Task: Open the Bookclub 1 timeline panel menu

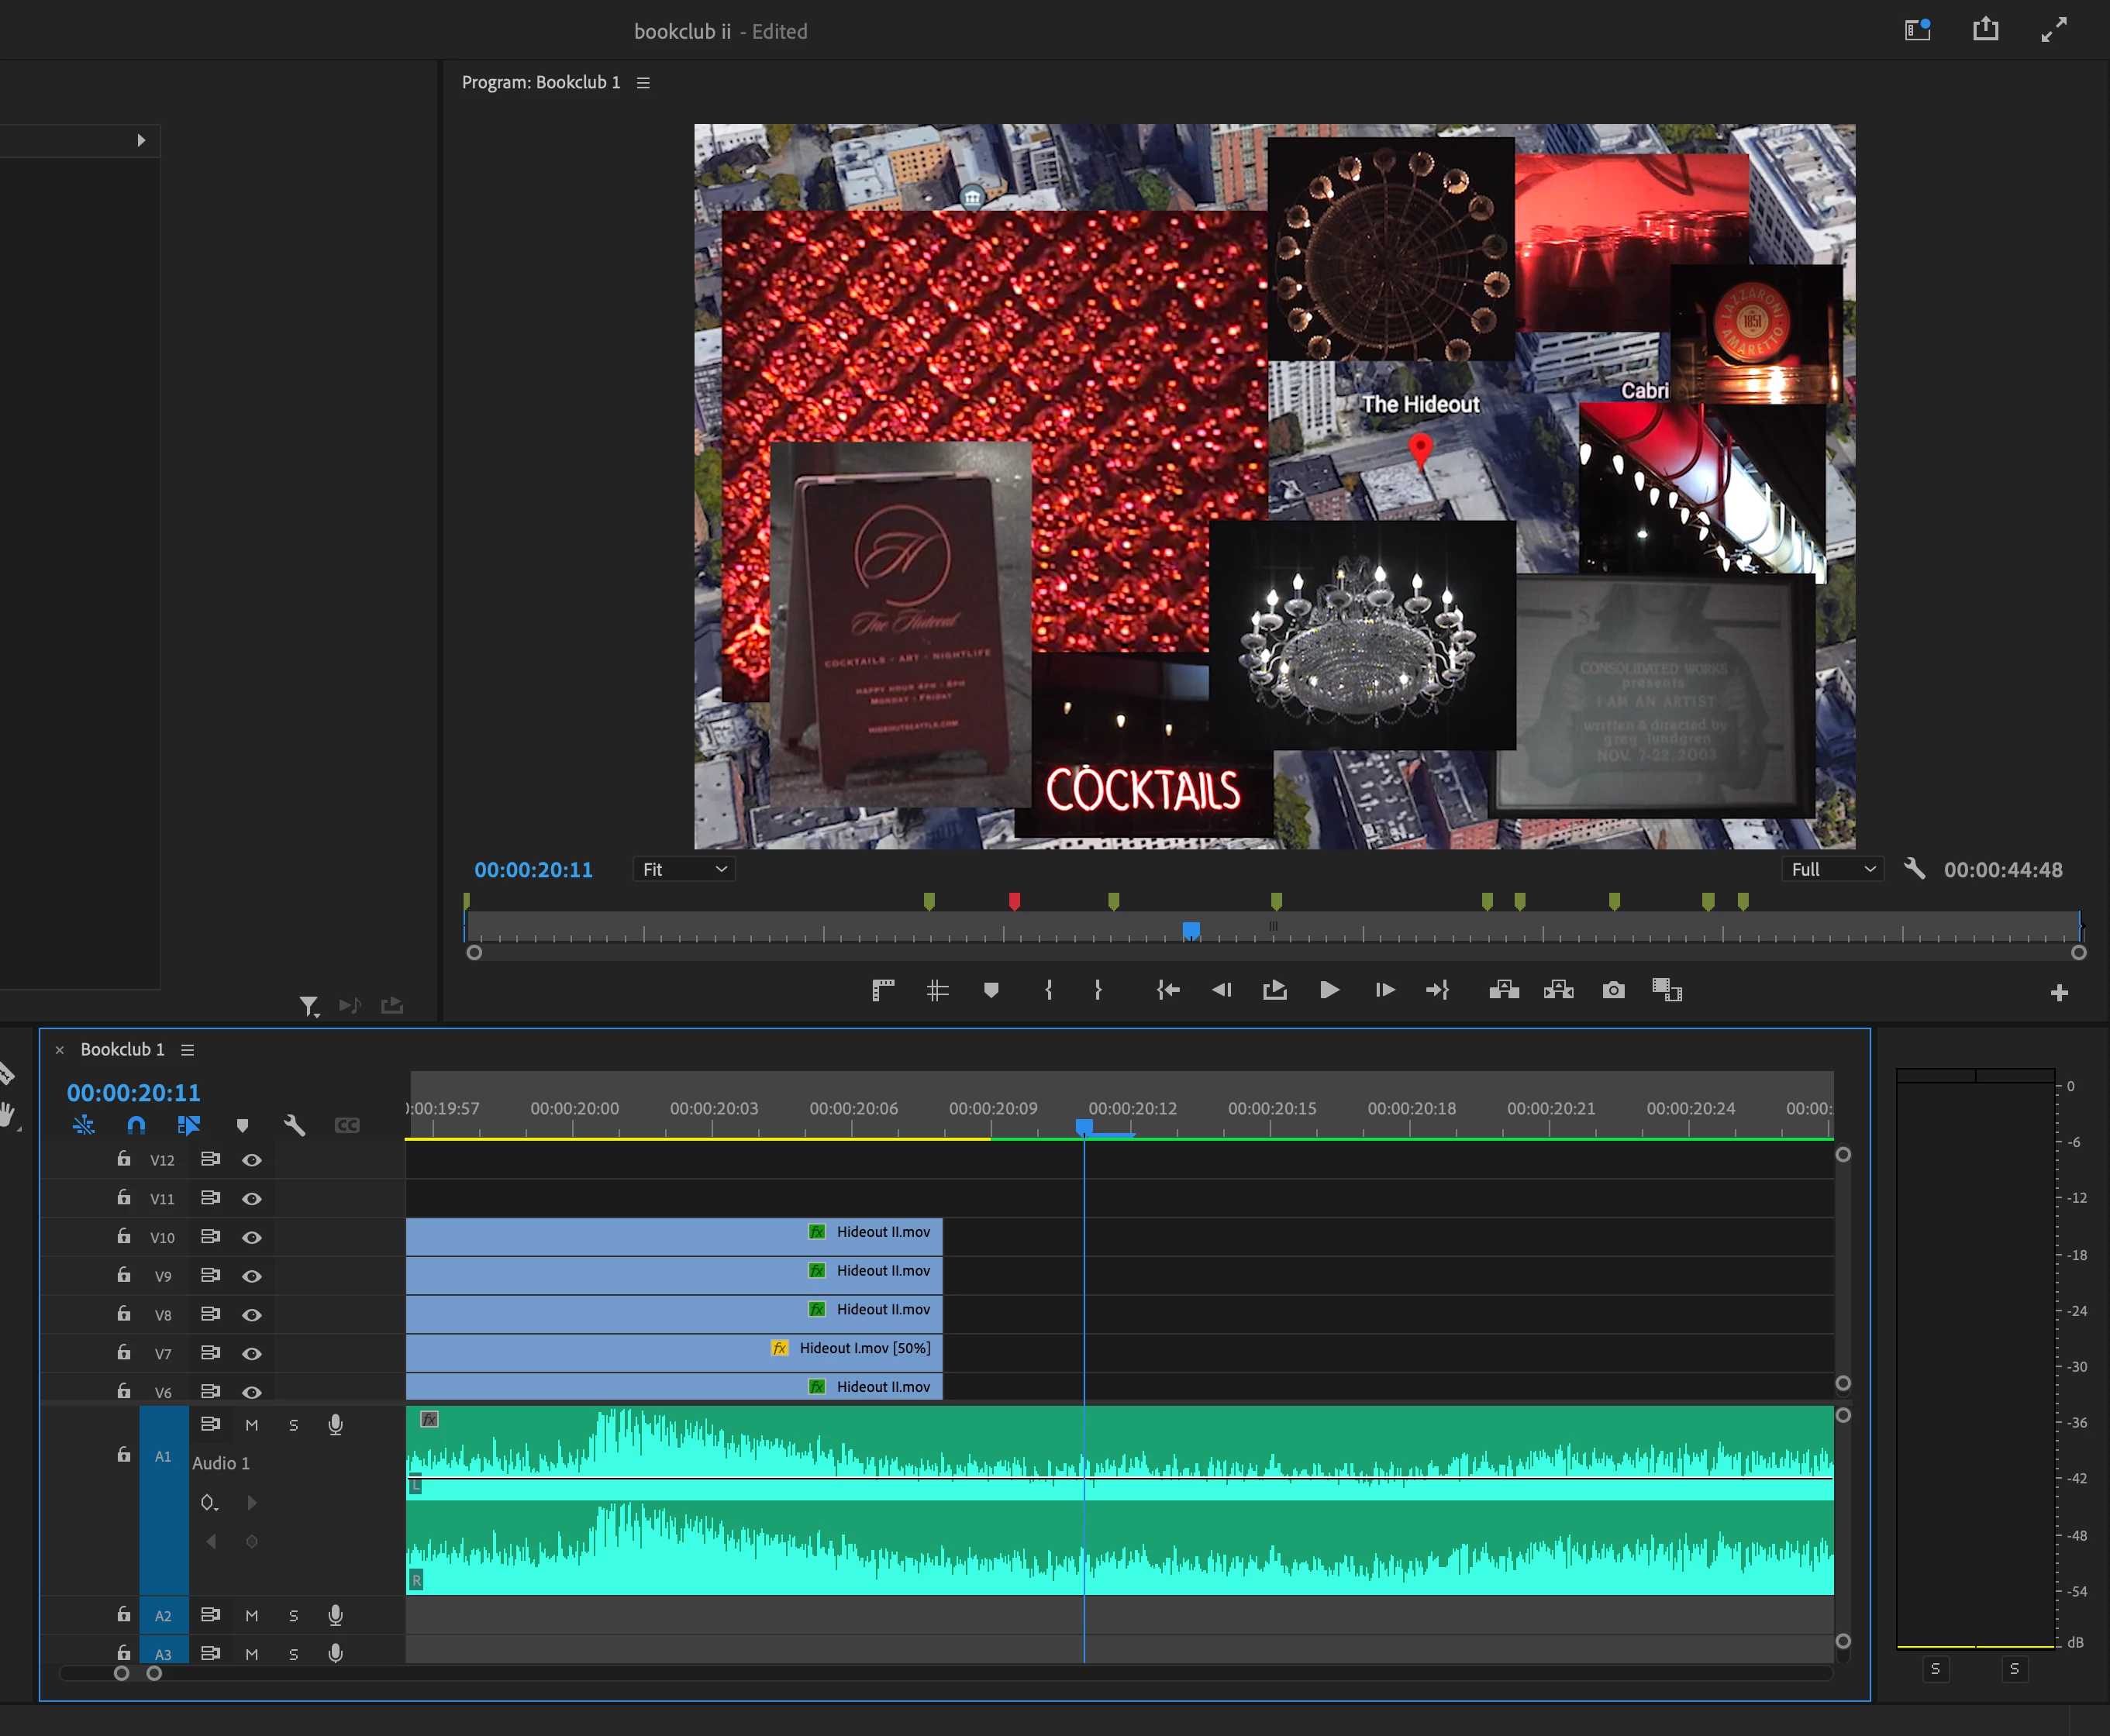Action: coord(187,1049)
